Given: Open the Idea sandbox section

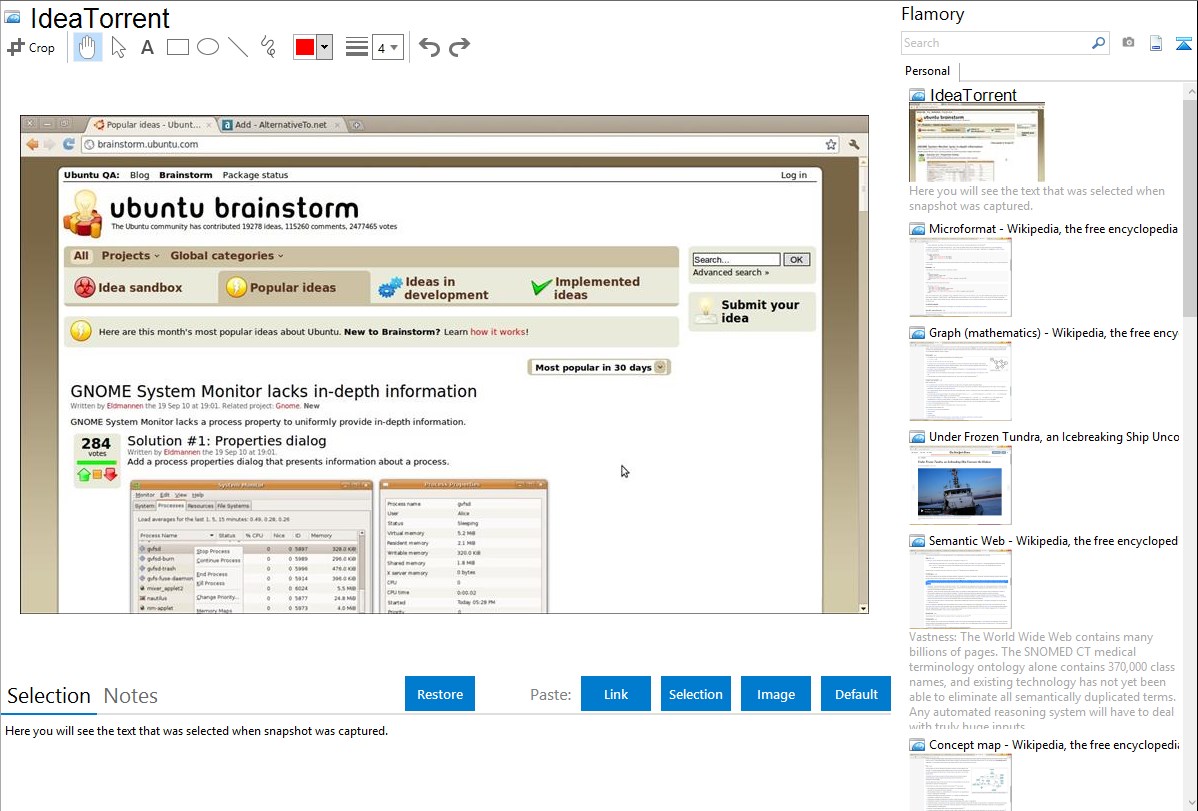Looking at the screenshot, I should (x=128, y=287).
